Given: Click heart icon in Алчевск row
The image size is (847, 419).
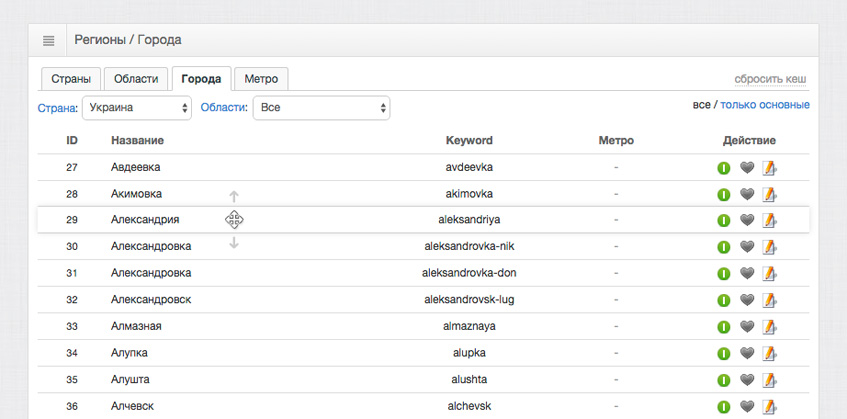Looking at the screenshot, I should coord(747,407).
